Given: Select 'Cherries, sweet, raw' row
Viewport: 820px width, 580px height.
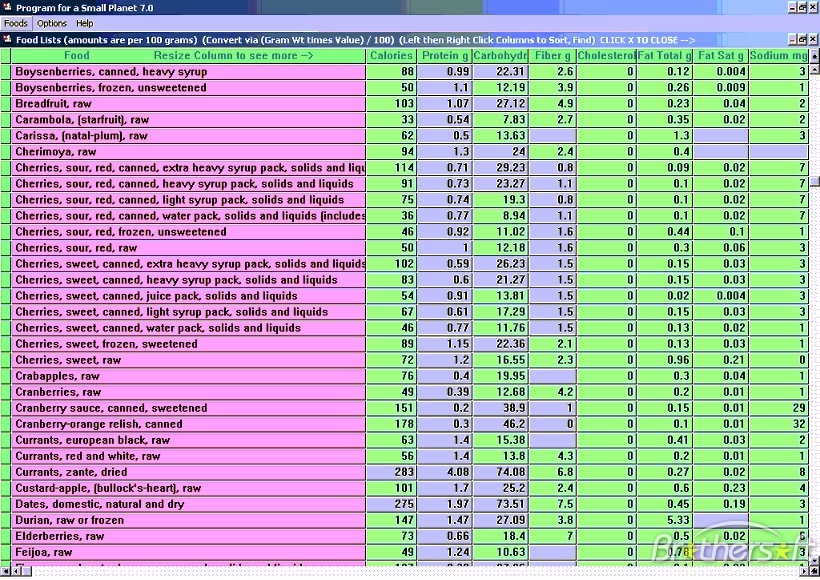Looking at the screenshot, I should [188, 360].
